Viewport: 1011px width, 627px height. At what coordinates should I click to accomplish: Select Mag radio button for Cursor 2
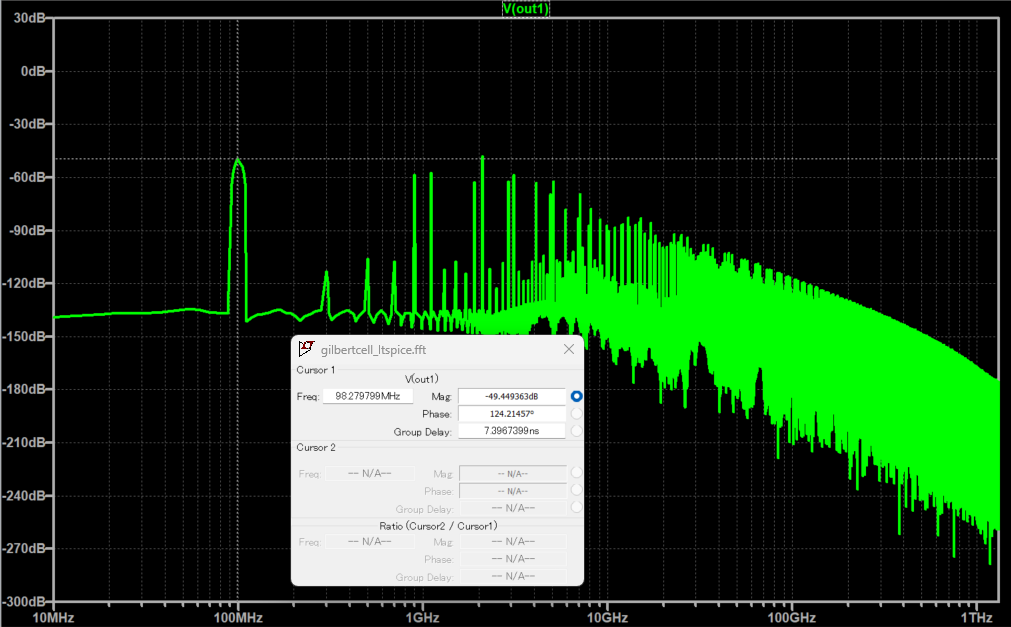(x=575, y=473)
